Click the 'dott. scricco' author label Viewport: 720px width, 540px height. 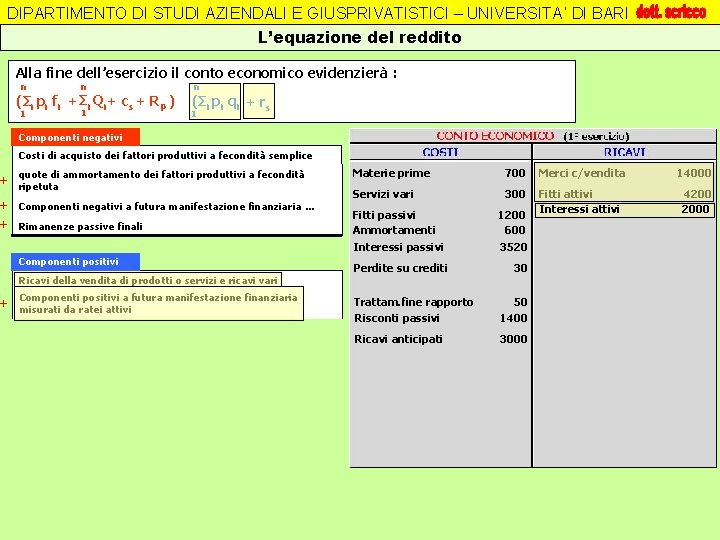[671, 11]
